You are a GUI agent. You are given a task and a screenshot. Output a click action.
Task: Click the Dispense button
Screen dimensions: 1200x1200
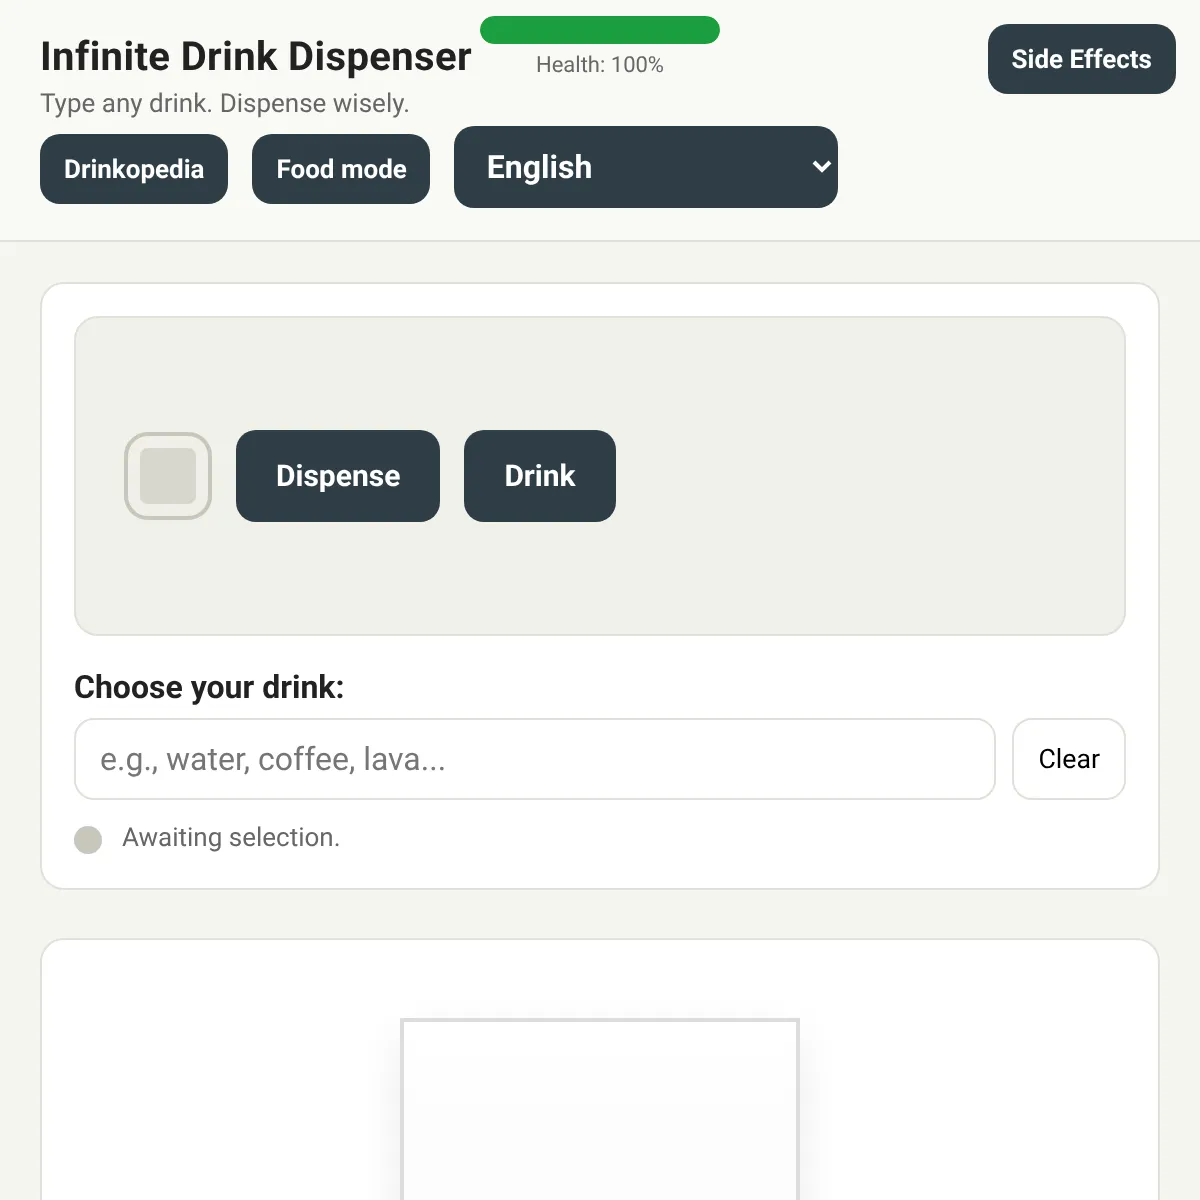(338, 476)
